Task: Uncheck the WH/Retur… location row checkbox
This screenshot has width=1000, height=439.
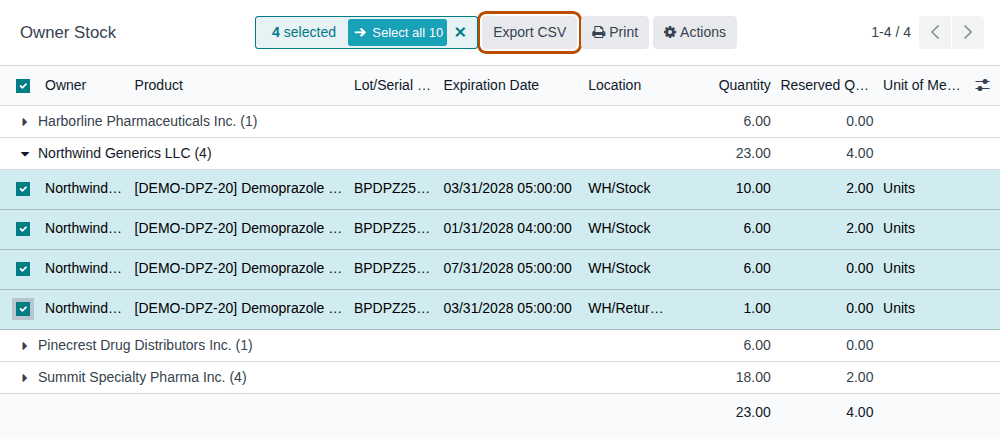Action: [23, 309]
